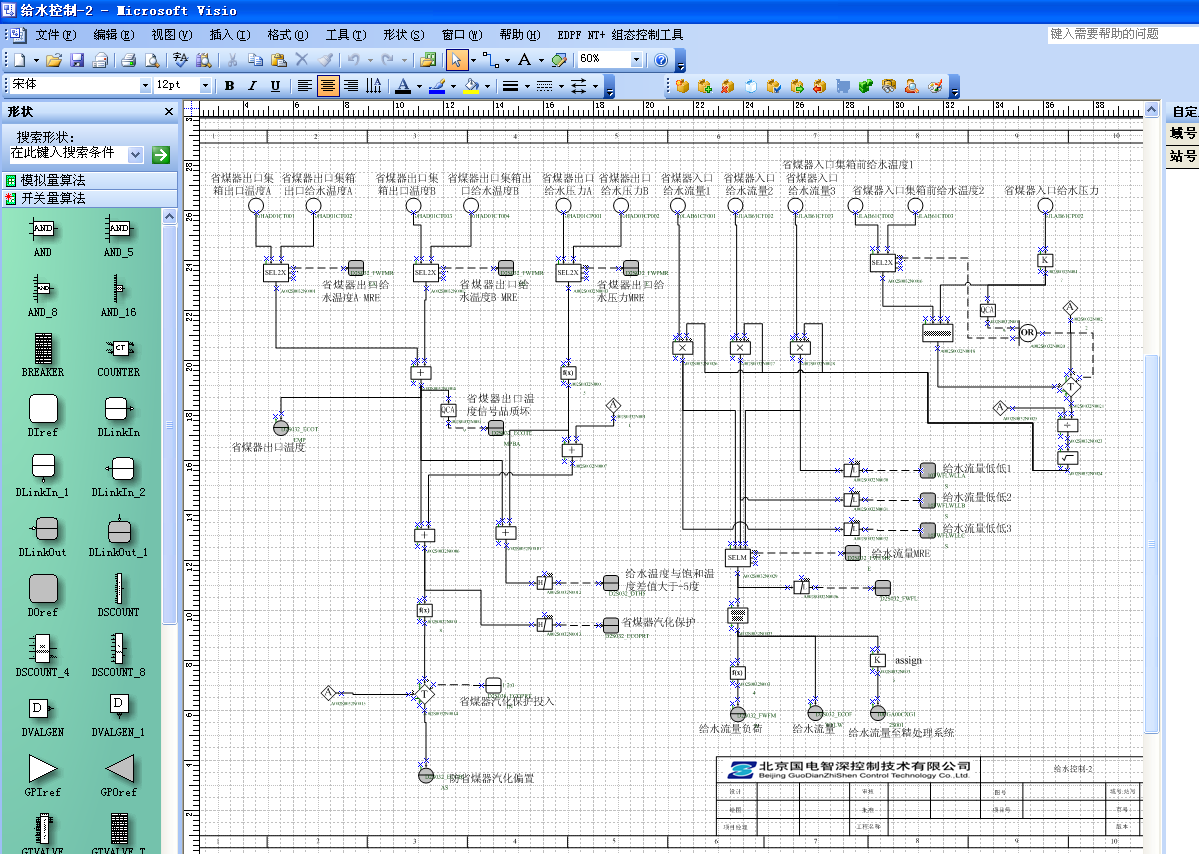Open the 文件 (File) menu
The image size is (1199, 854).
click(56, 34)
